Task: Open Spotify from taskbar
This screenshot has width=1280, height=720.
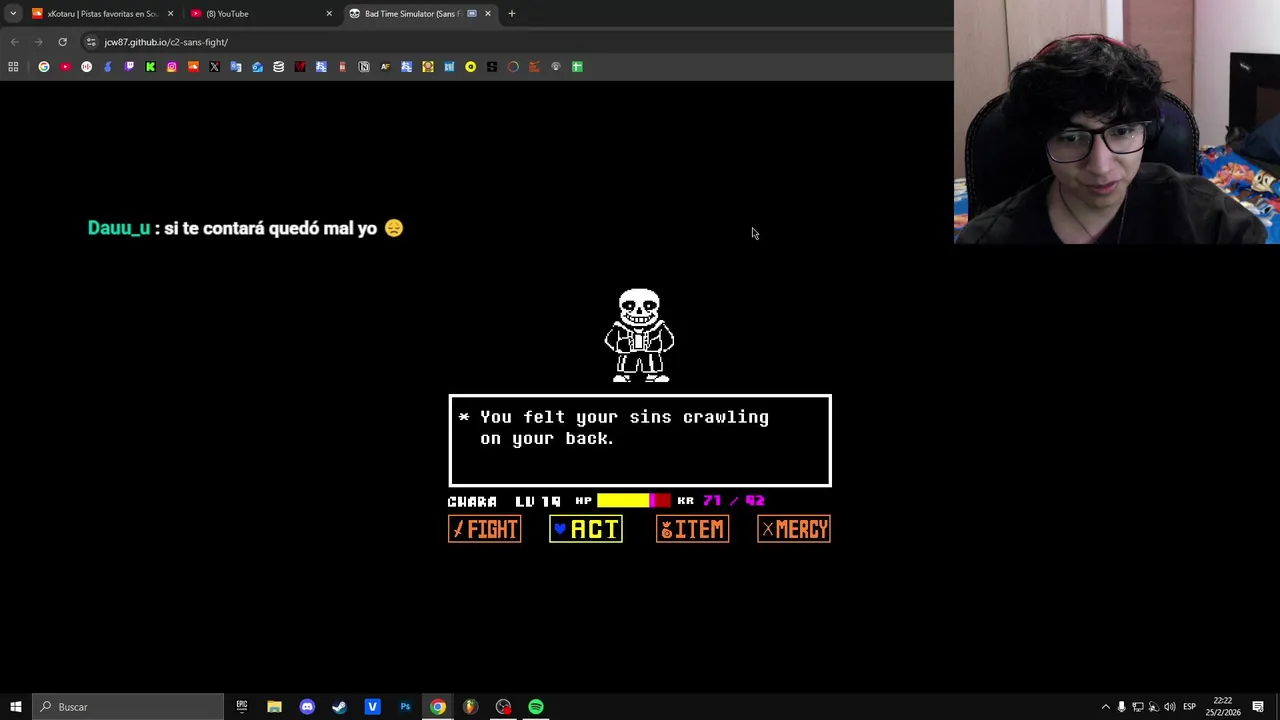Action: 536,707
